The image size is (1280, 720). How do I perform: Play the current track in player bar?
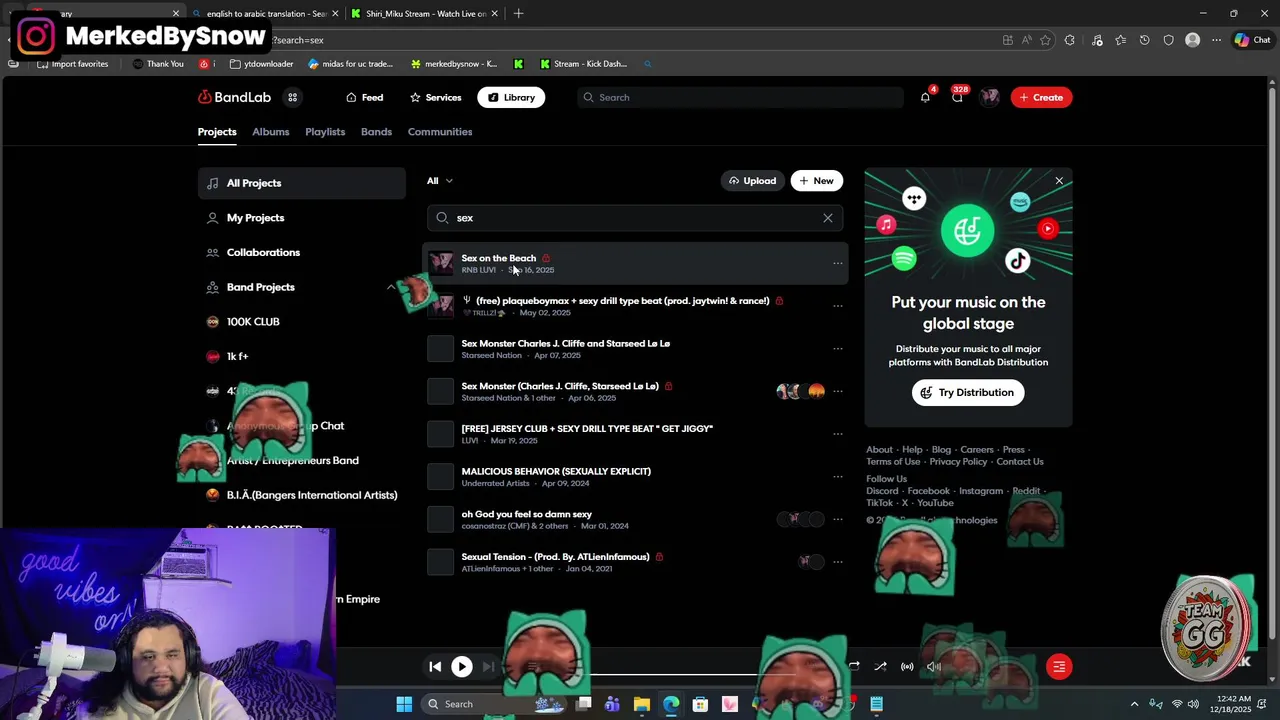coord(461,667)
